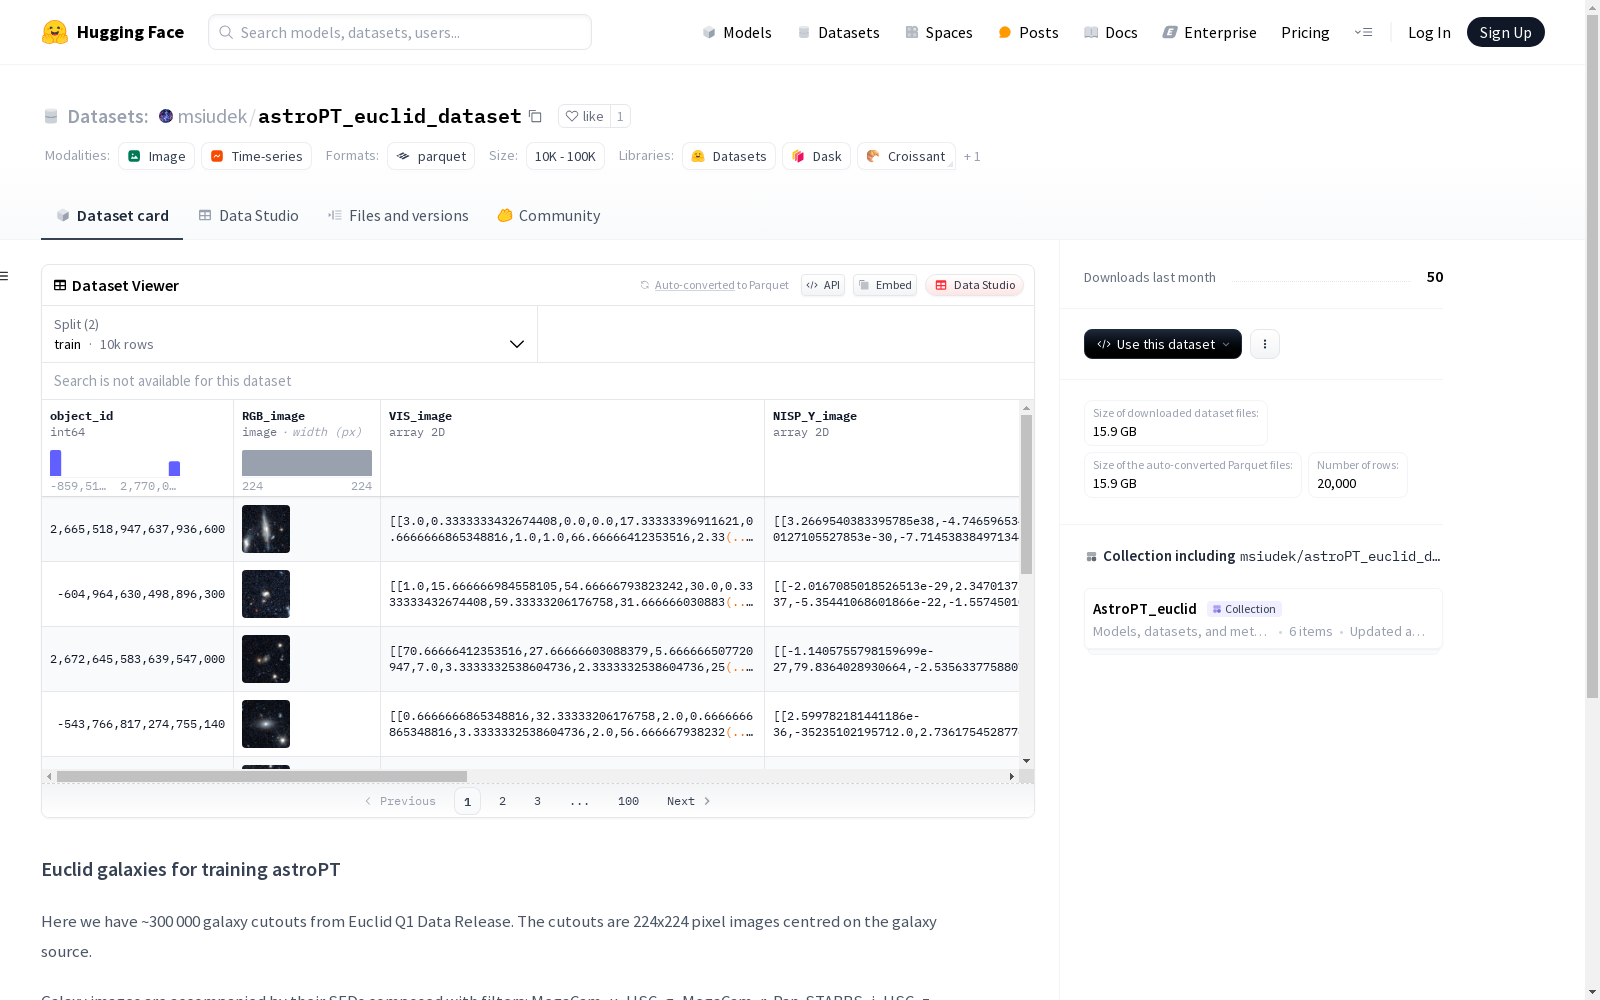Switch to the Dataset card tab
The width and height of the screenshot is (1600, 1000).
pyautogui.click(x=112, y=216)
